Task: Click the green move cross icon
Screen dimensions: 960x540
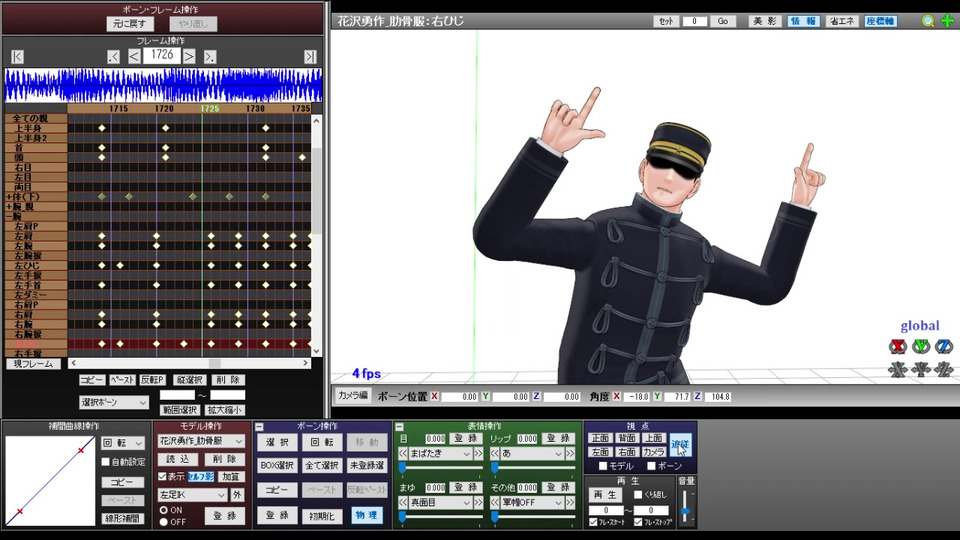Action: tap(946, 21)
